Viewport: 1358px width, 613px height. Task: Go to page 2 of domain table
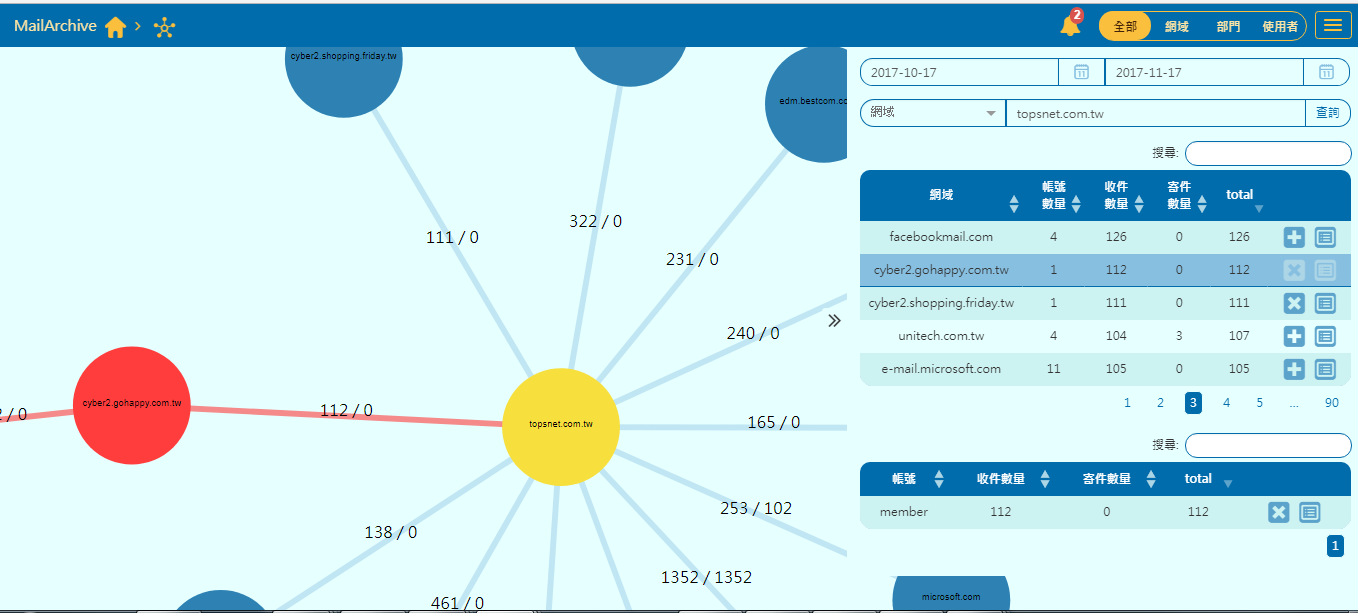(1160, 403)
